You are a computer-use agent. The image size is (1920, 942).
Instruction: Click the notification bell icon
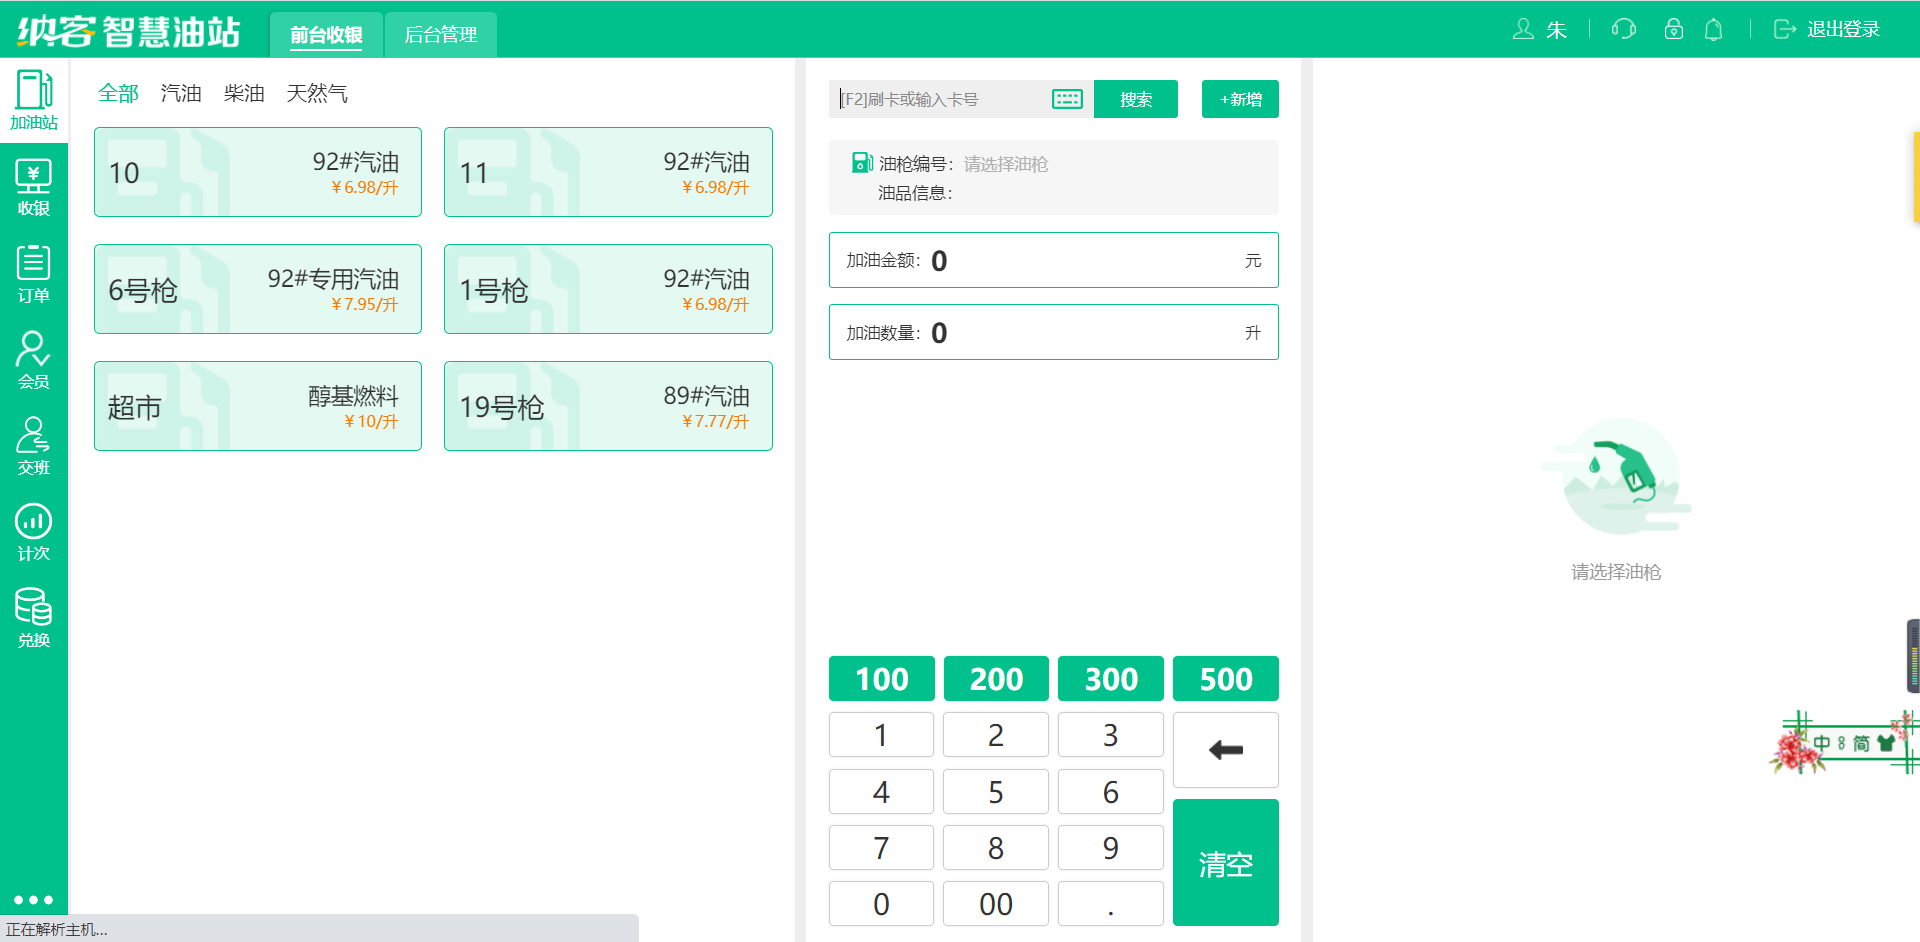[x=1713, y=29]
